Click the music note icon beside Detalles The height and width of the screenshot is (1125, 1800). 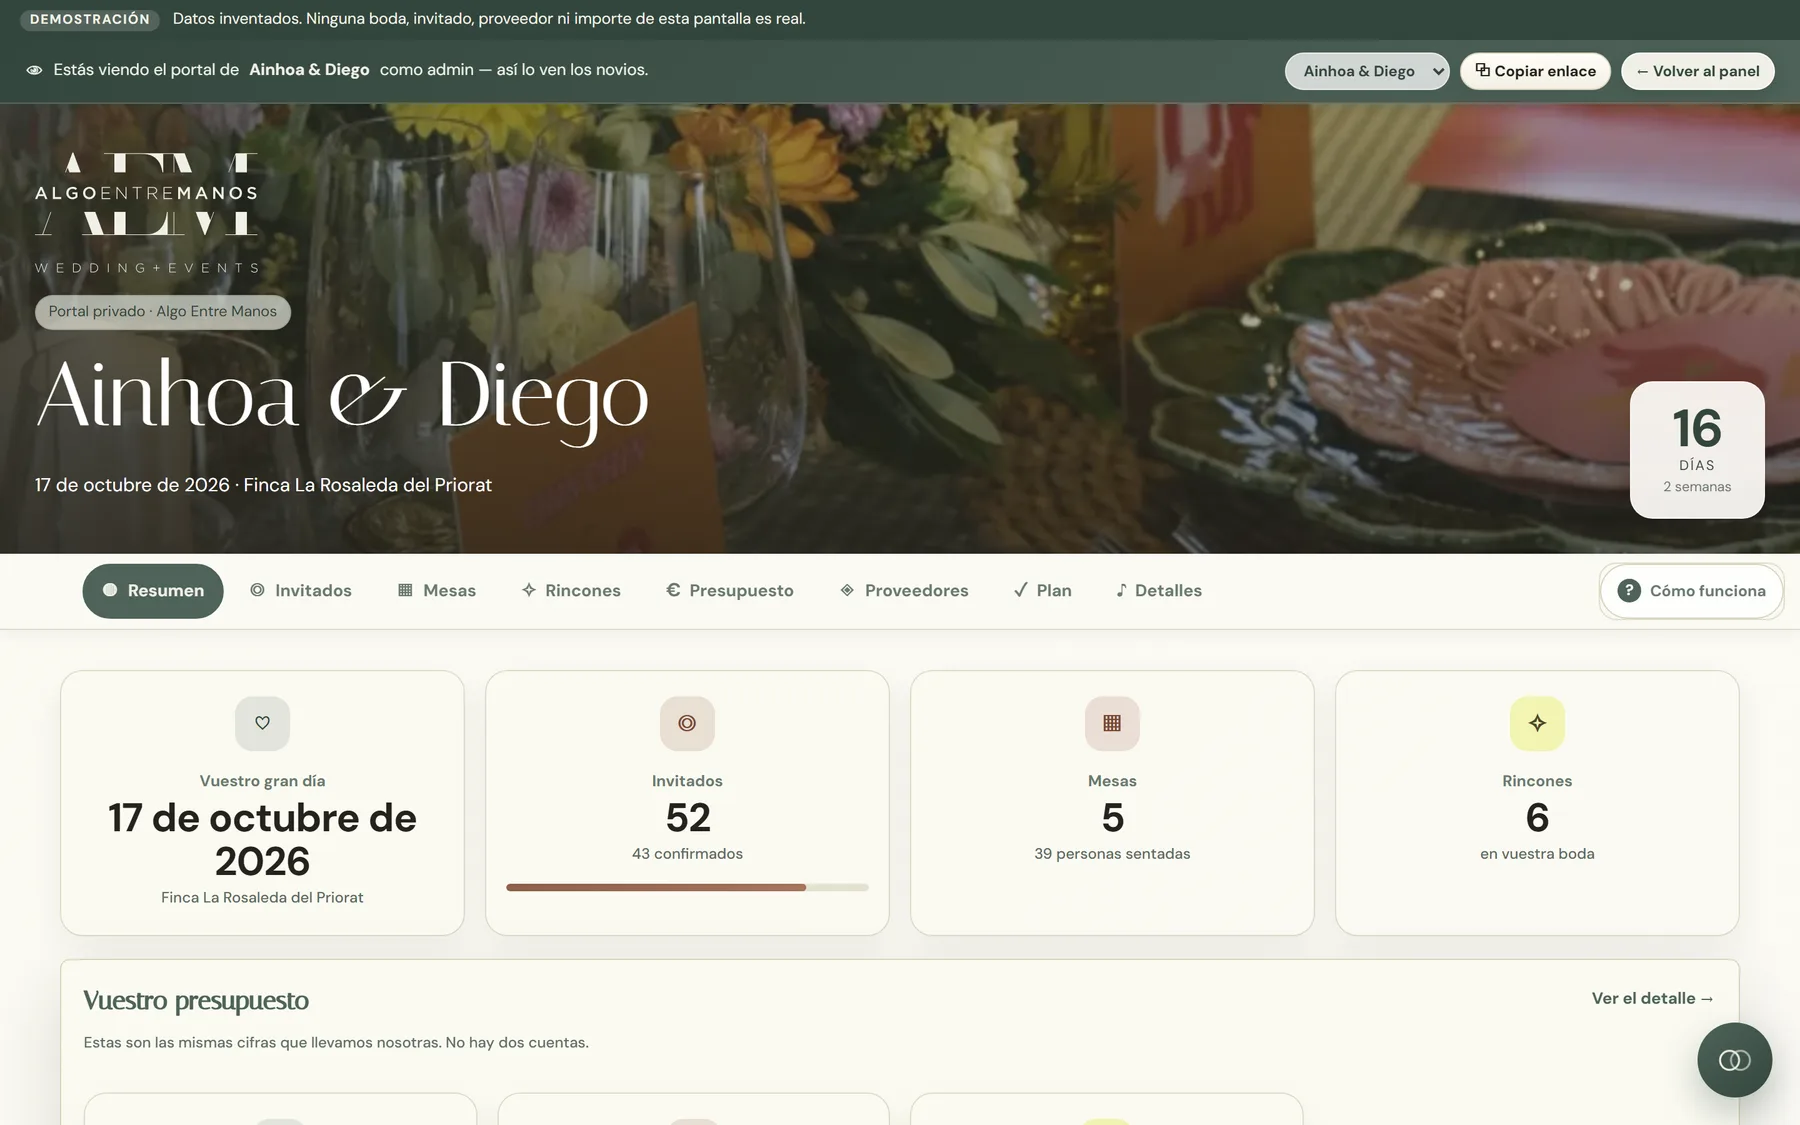coord(1121,590)
